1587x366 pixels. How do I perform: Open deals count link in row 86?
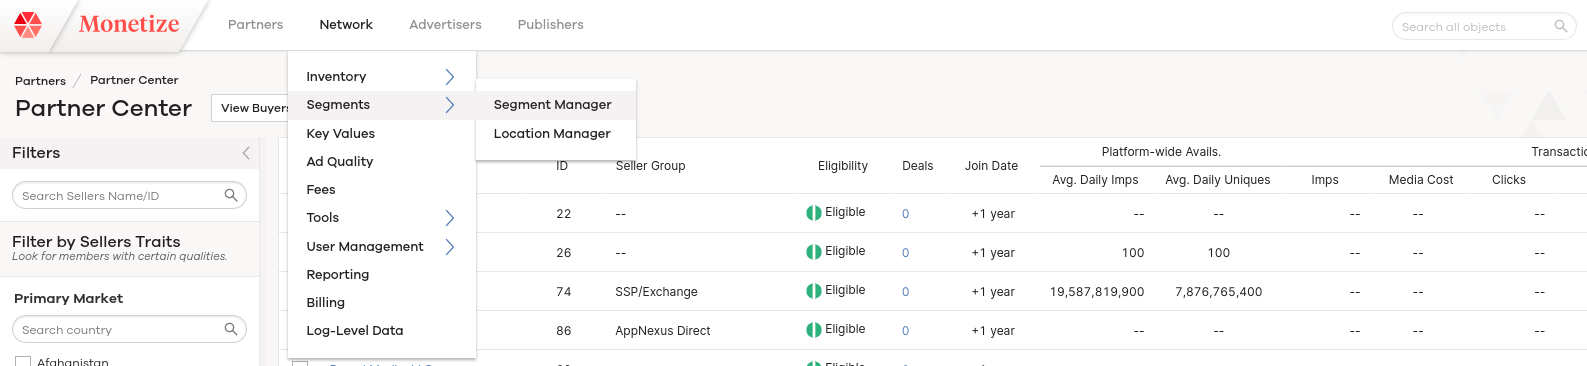point(906,331)
